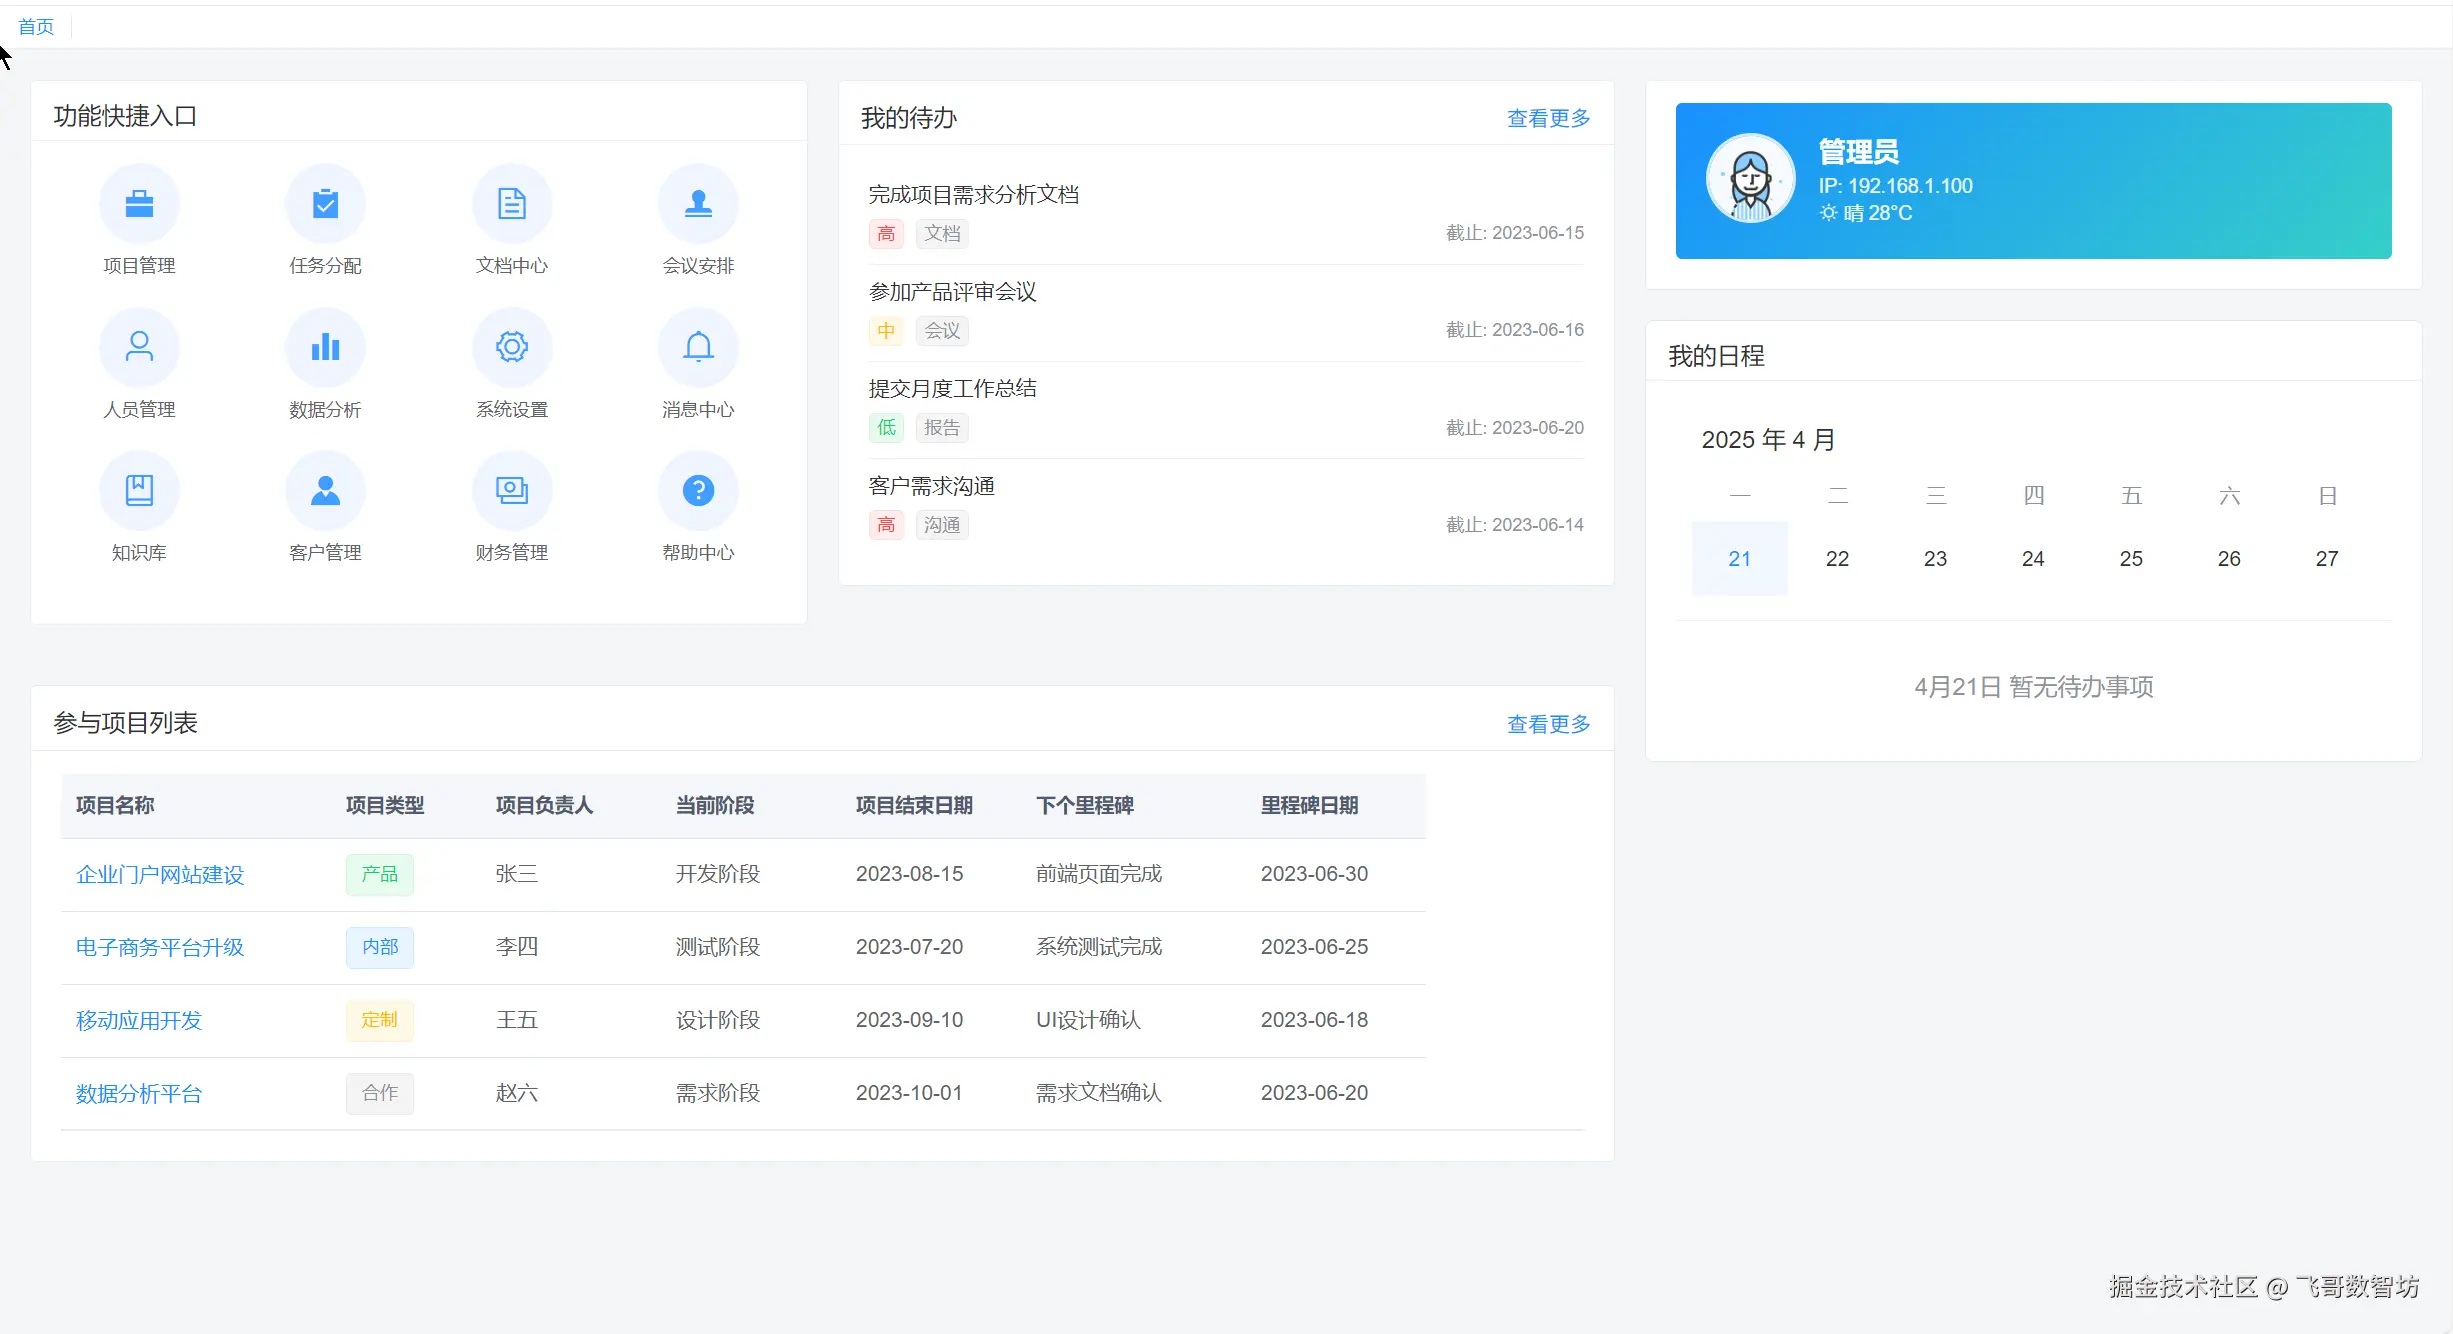The image size is (2453, 1334).
Task: Click the milestone date 2023-06-30
Action: 1314,875
